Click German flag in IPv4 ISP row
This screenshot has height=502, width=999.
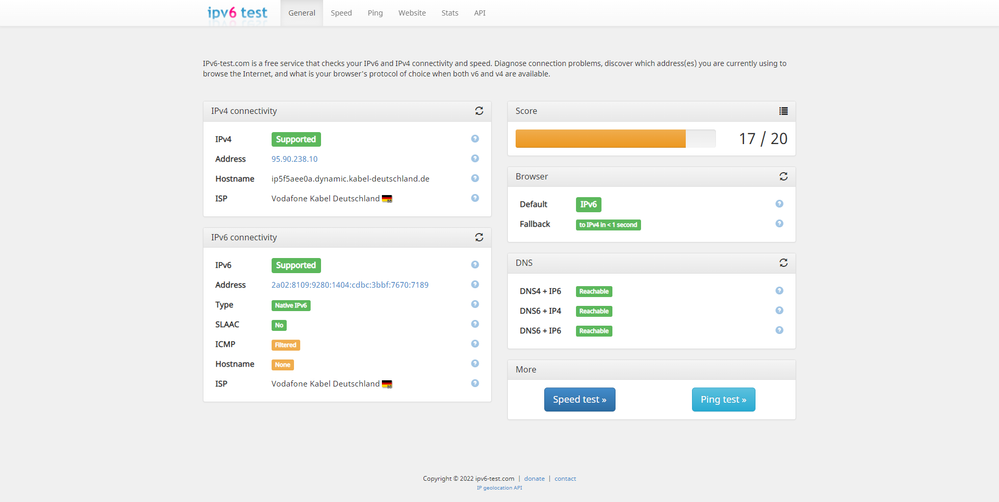click(387, 199)
